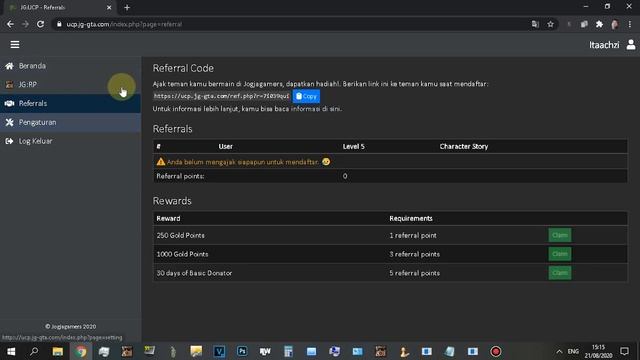Open the hamburger sidebar menu
Screen dimensions: 640x360
15,44
